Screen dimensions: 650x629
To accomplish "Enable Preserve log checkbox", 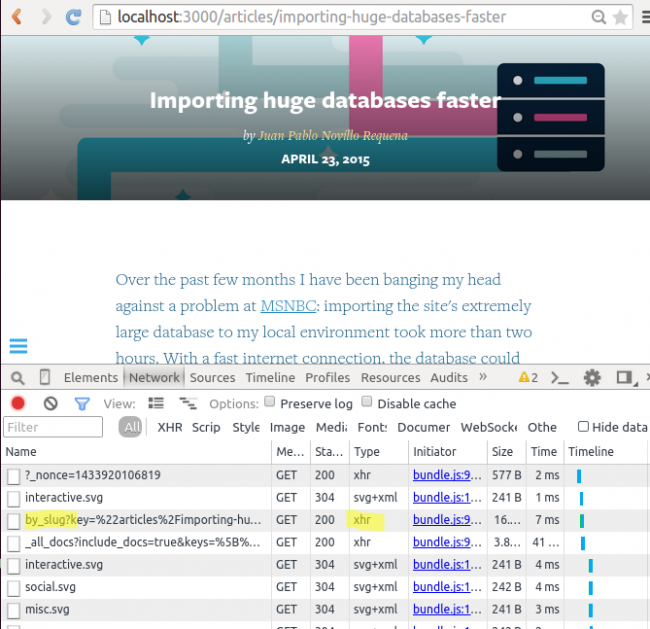I will click(x=271, y=403).
